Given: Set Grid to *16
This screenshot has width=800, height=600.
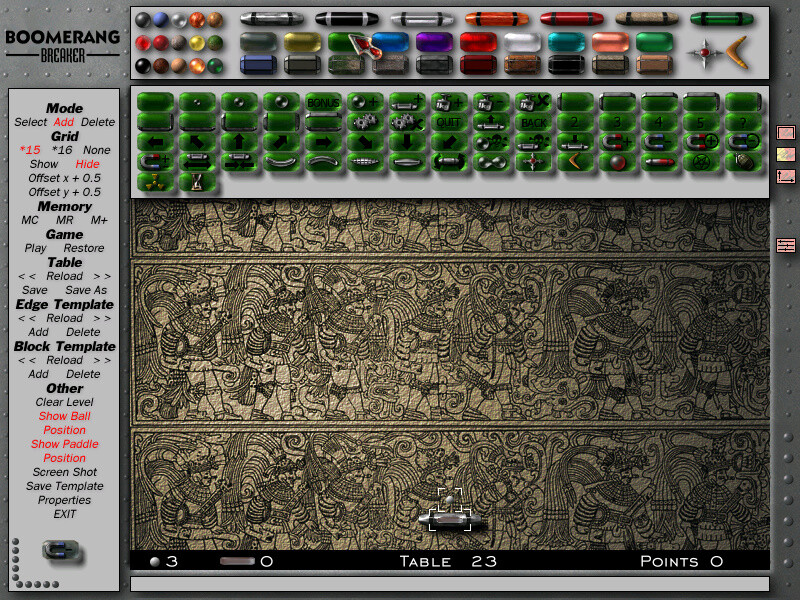Looking at the screenshot, I should [x=62, y=150].
